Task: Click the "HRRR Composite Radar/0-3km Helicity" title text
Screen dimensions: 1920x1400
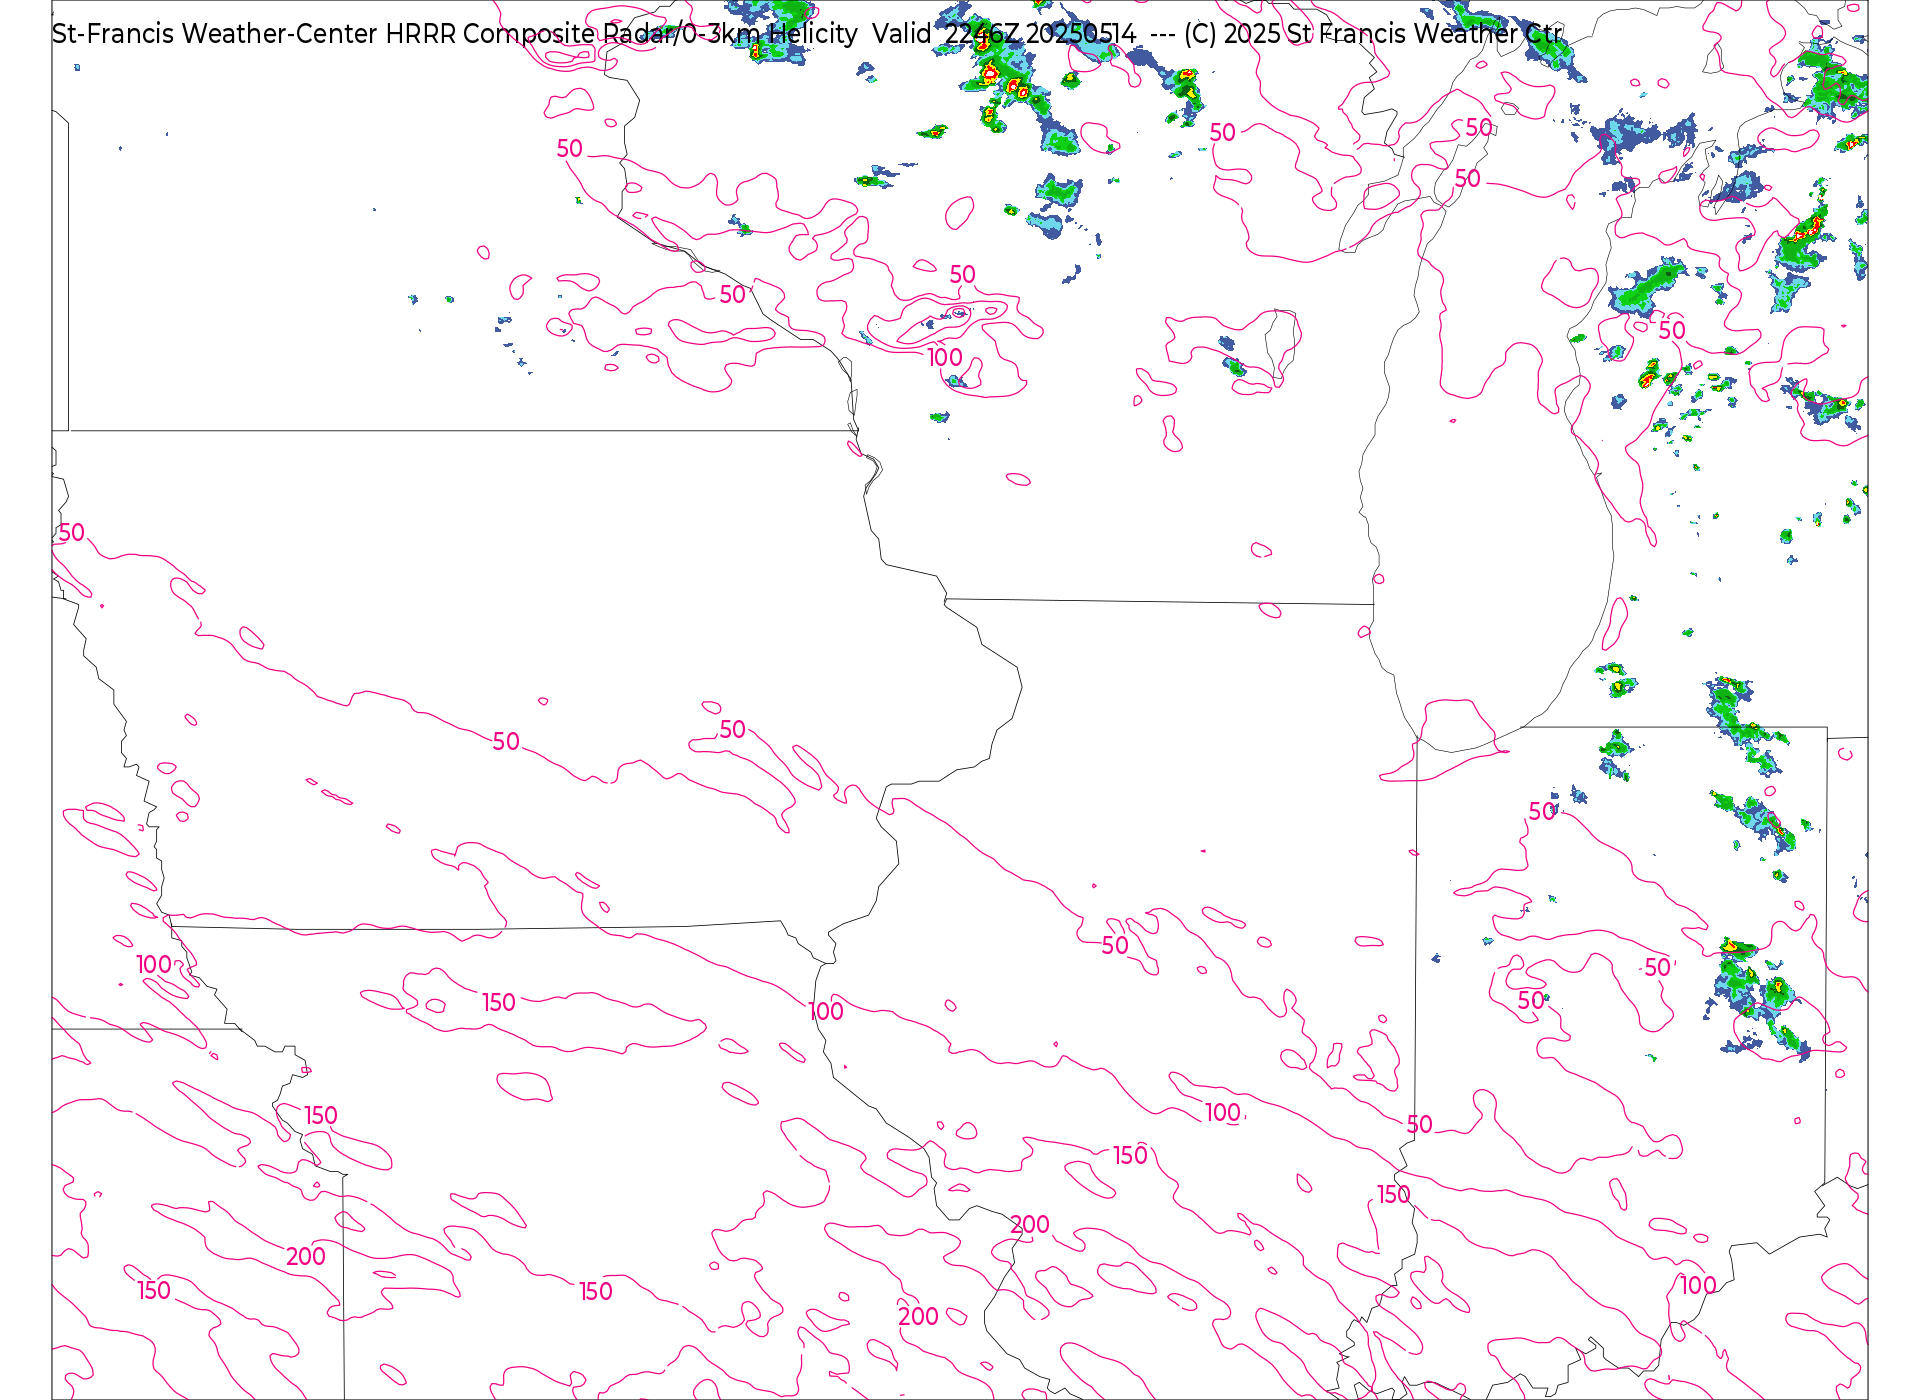Action: coord(621,34)
